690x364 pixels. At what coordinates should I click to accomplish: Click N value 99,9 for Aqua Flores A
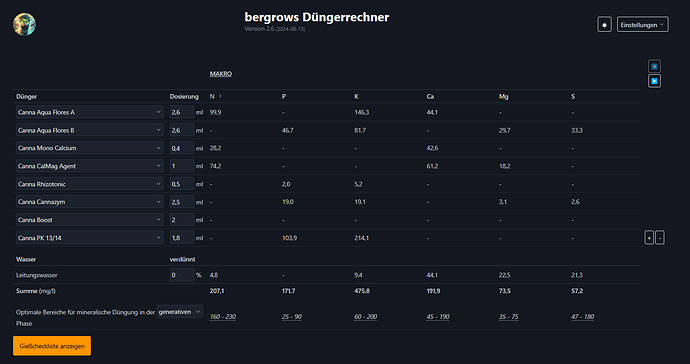[x=215, y=112]
